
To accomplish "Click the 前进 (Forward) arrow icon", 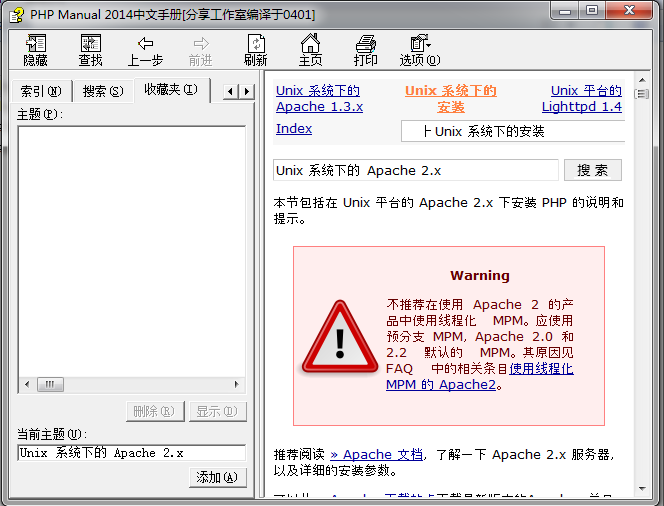I will point(201,51).
